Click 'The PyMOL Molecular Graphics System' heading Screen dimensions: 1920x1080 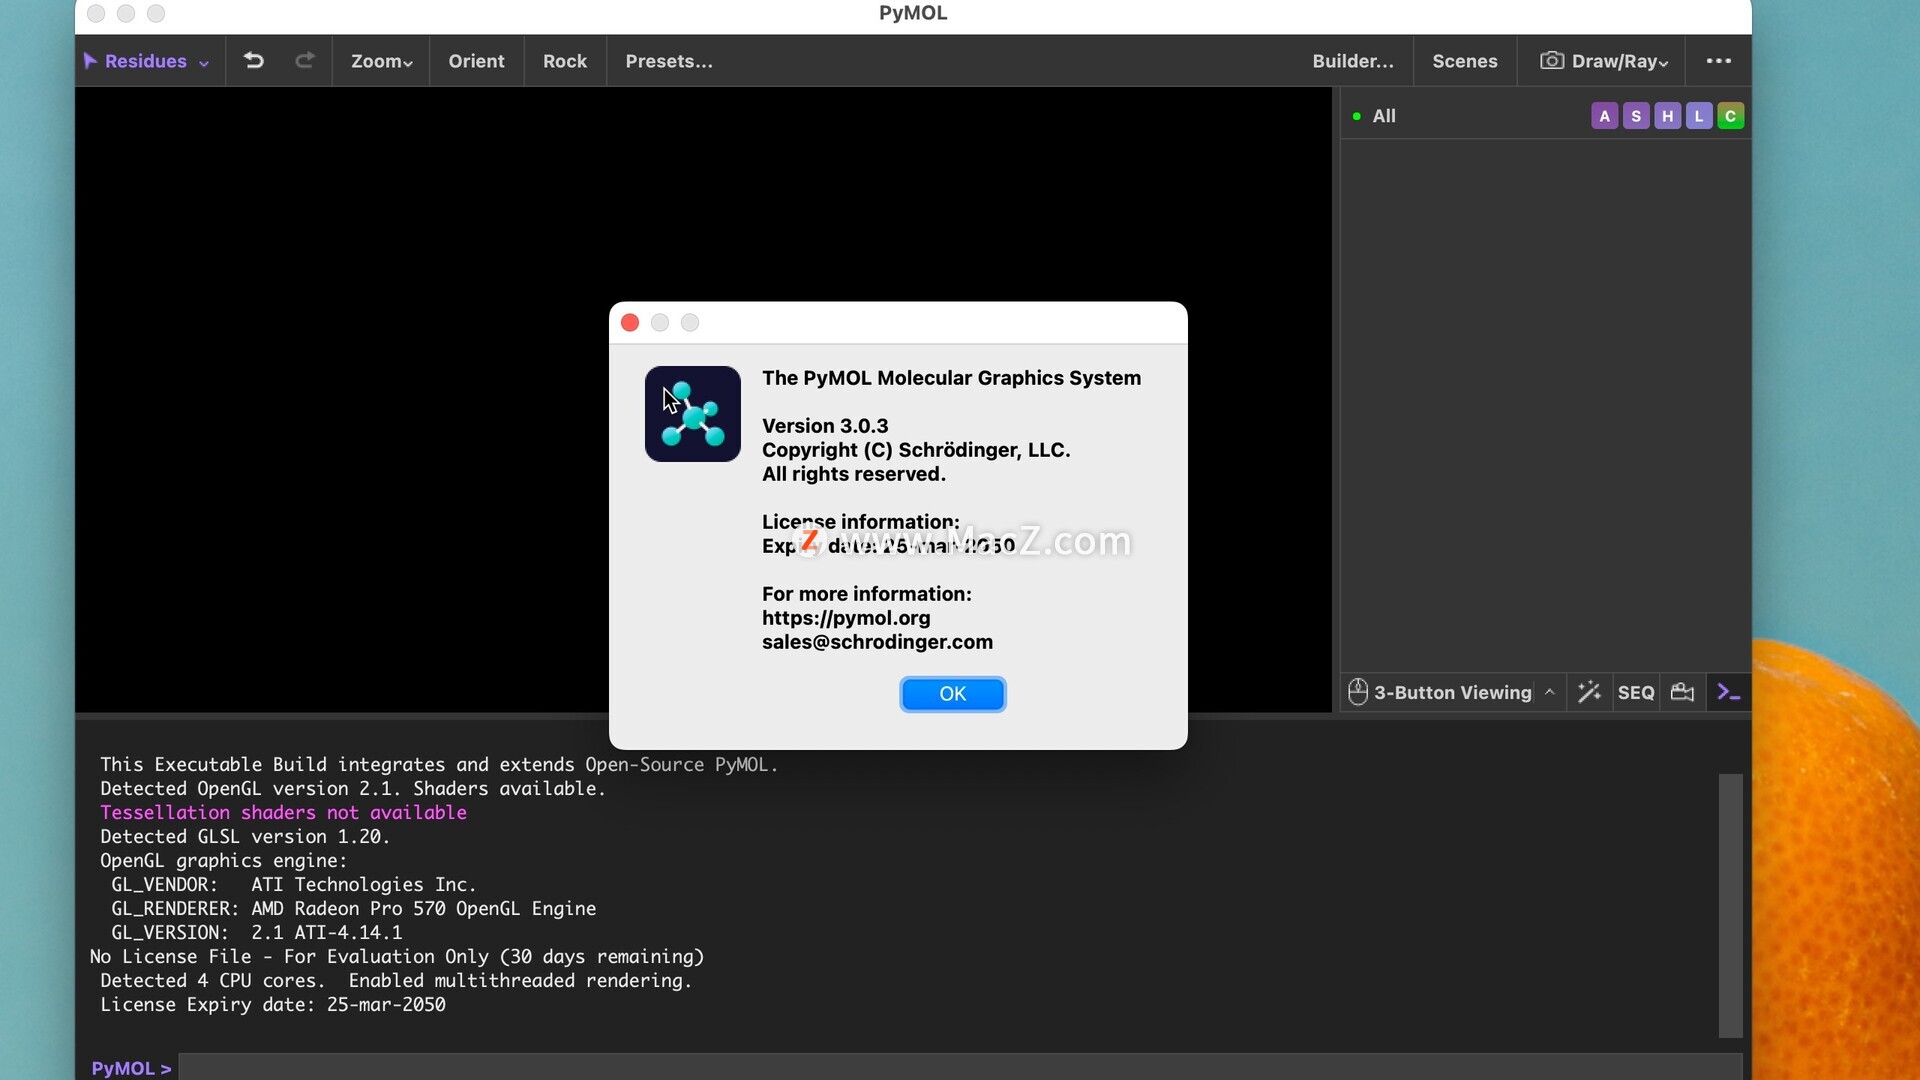[x=951, y=378]
